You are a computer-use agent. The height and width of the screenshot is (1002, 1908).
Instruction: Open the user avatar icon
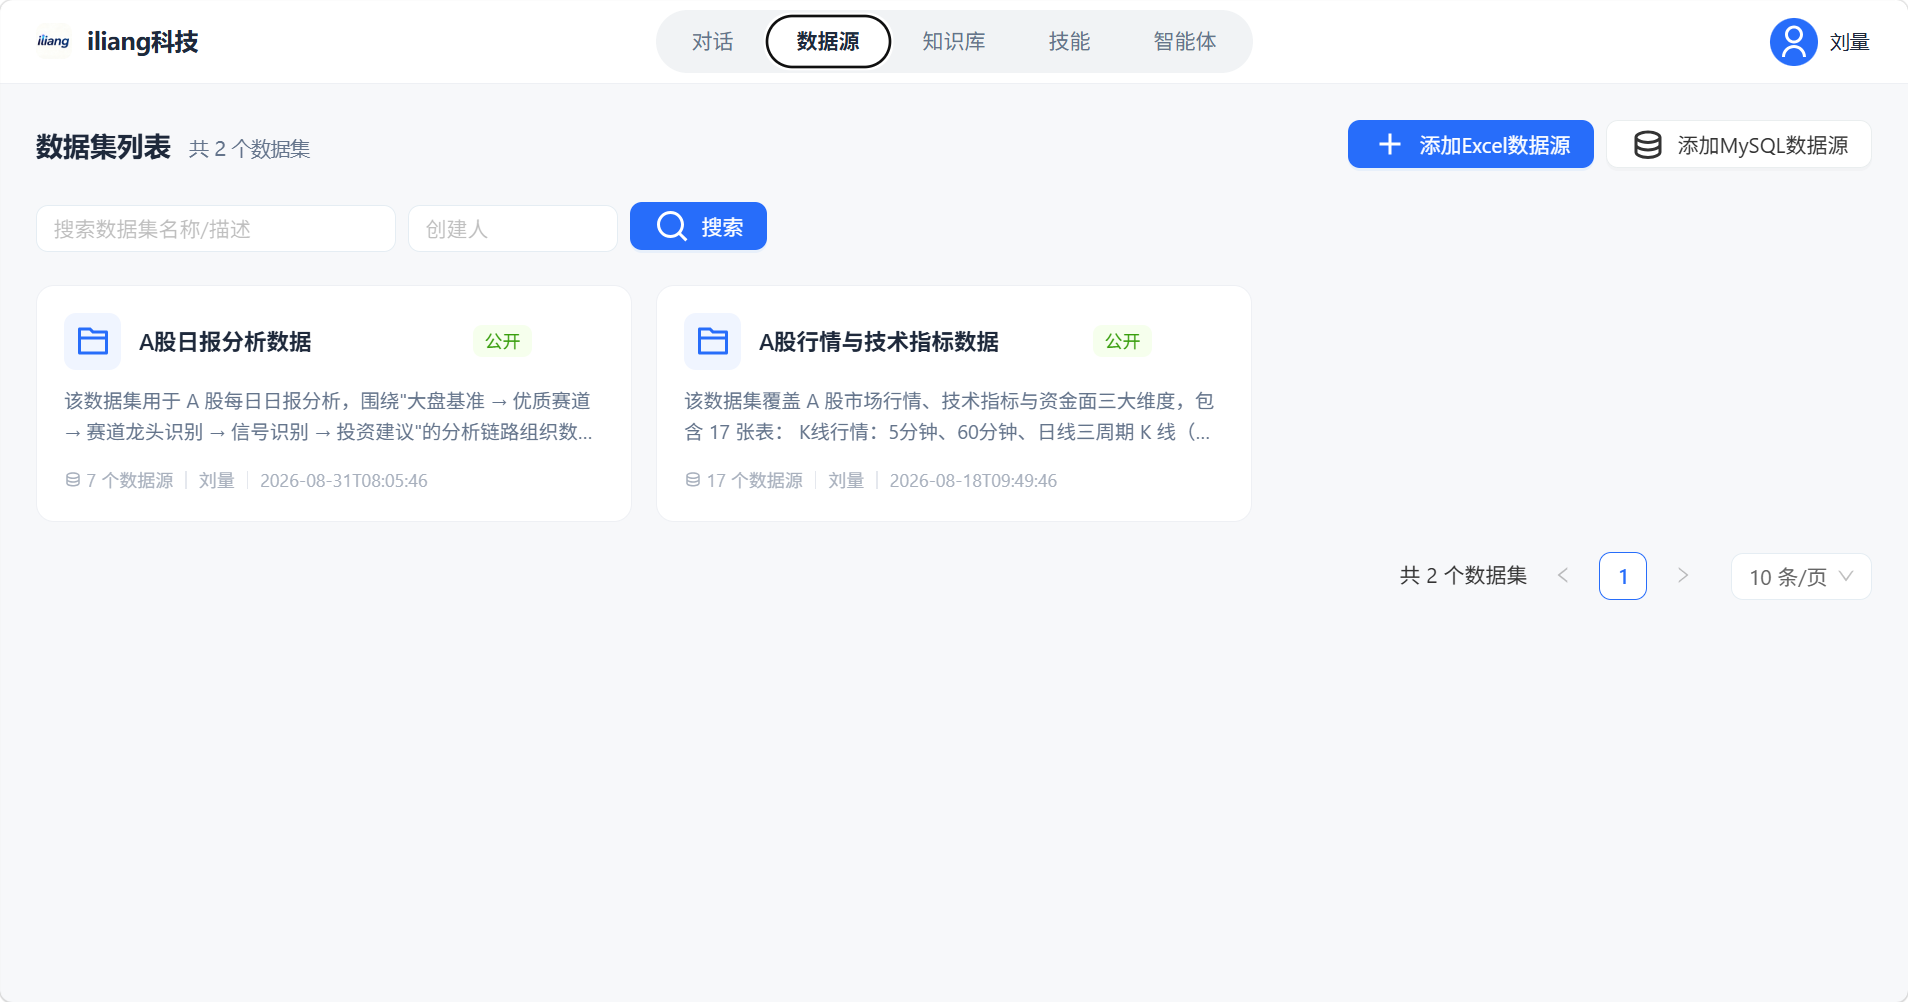click(1793, 42)
